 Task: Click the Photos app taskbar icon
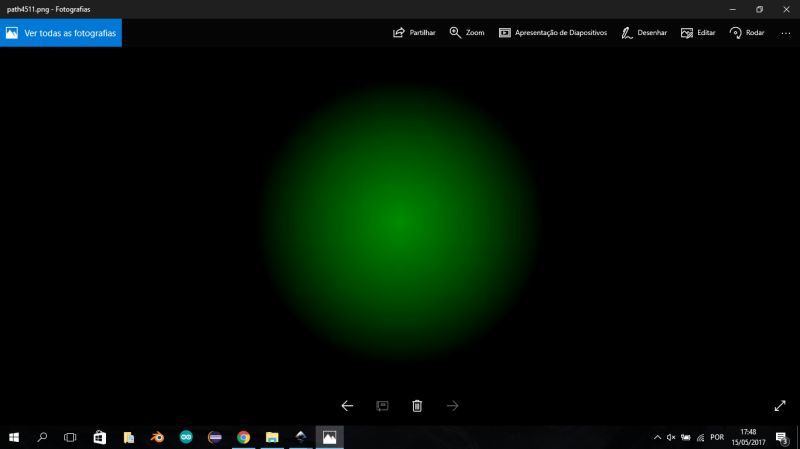(330, 437)
